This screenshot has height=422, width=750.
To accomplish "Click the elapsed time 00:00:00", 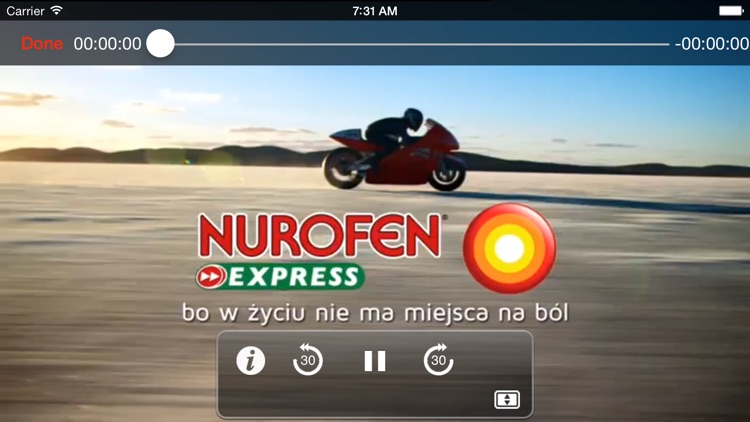I will (108, 44).
